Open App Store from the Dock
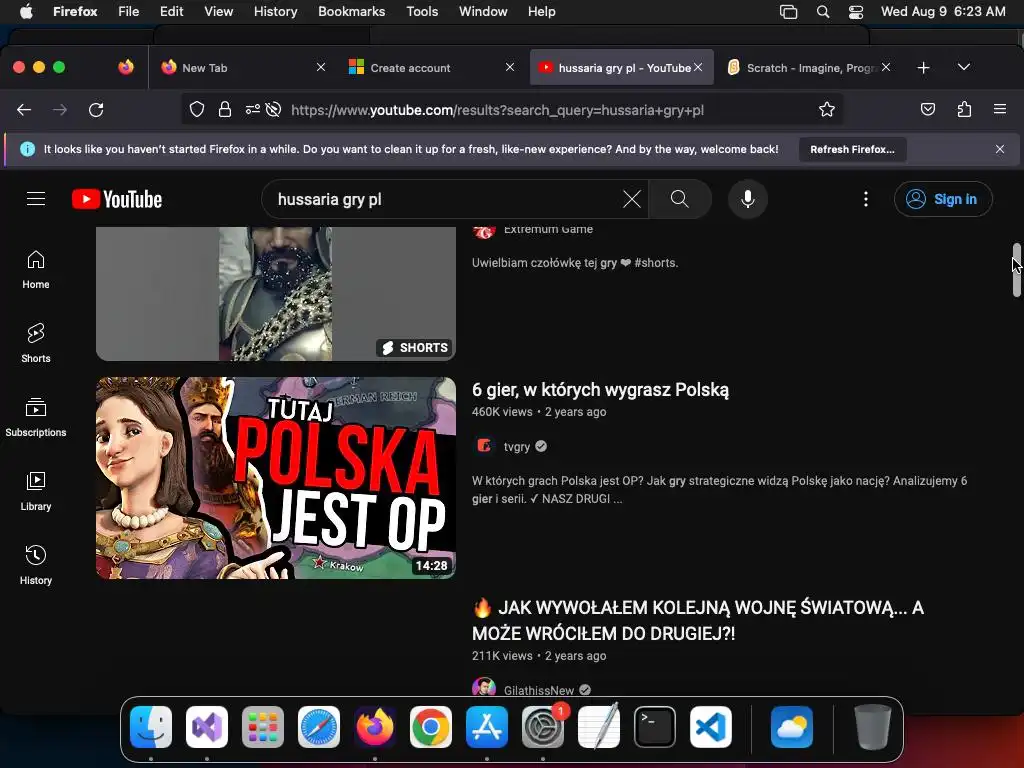Screen dimensions: 1024x768 [487, 727]
